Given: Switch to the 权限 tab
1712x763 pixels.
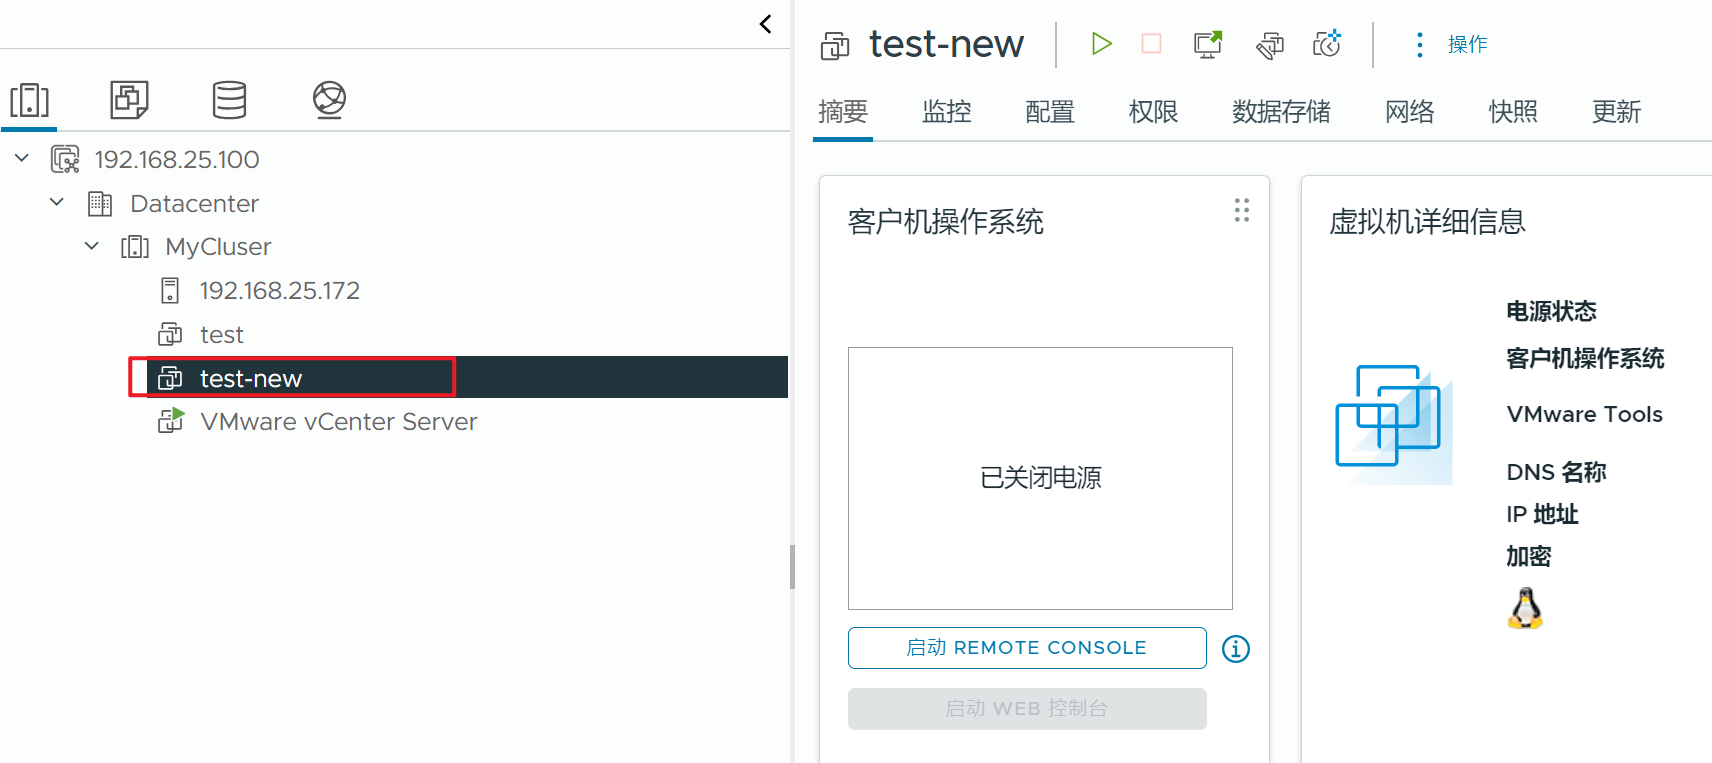Looking at the screenshot, I should 1153,111.
